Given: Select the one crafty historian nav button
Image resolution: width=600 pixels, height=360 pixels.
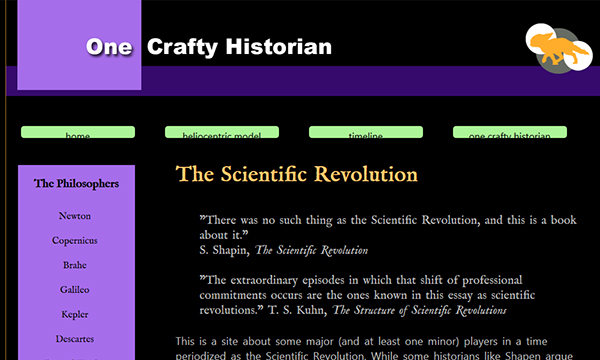Looking at the screenshot, I should (x=510, y=132).
